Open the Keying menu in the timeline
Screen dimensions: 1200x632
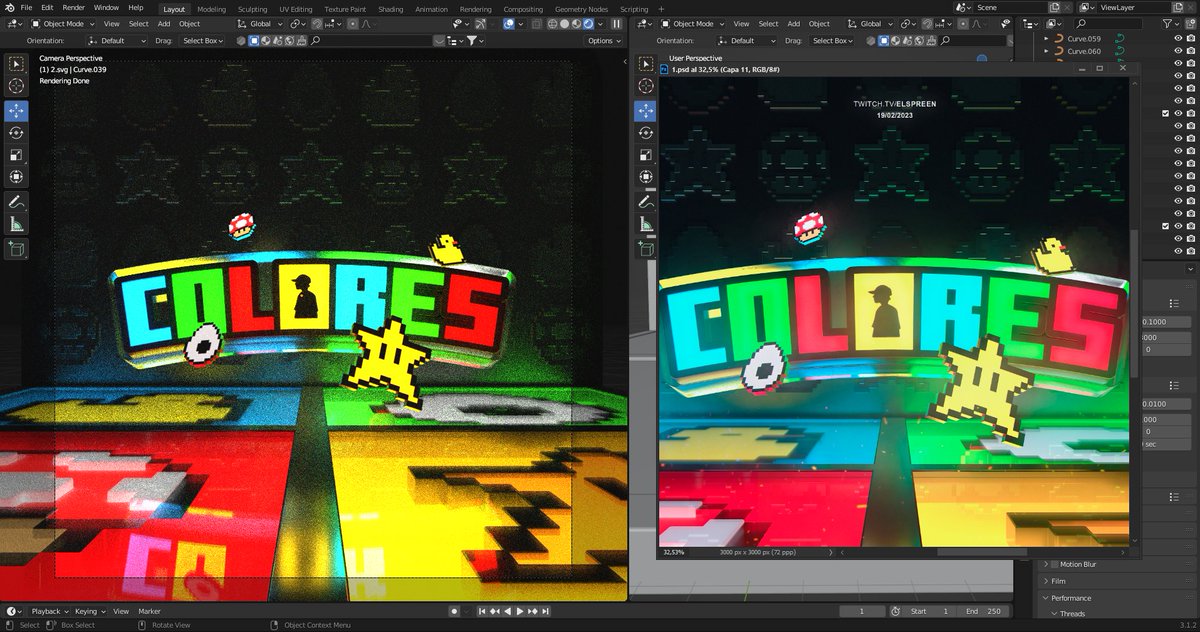[88, 611]
